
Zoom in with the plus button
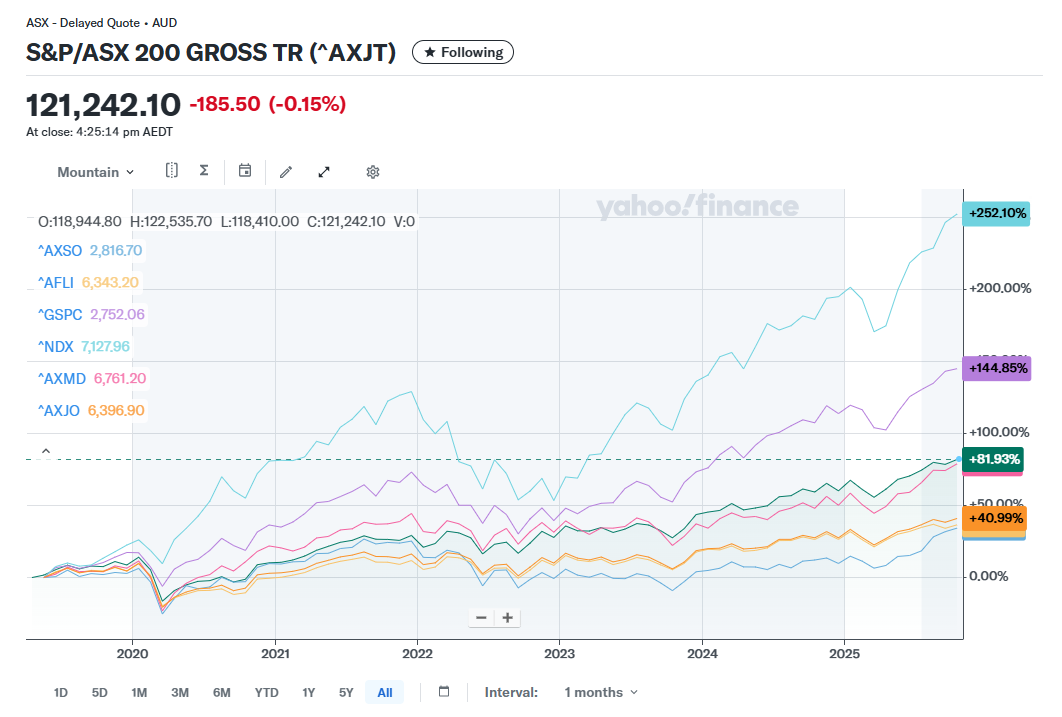click(508, 617)
